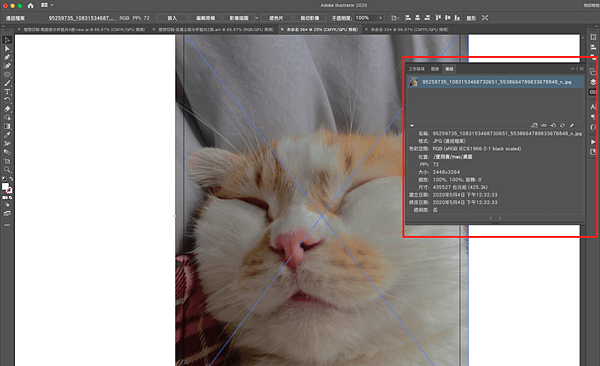Align objects to vertical top

point(438,18)
